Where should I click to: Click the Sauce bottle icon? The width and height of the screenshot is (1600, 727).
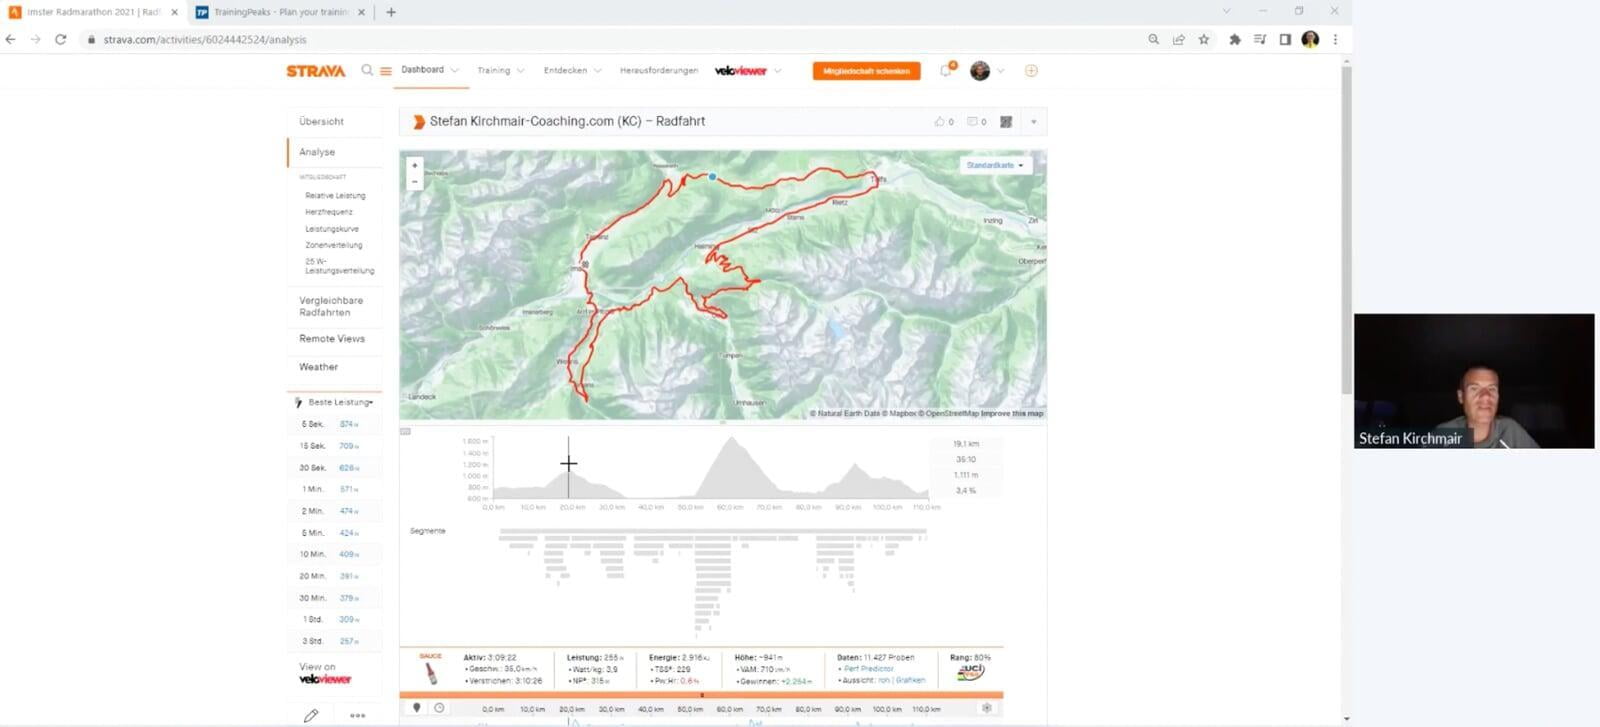[x=431, y=672]
